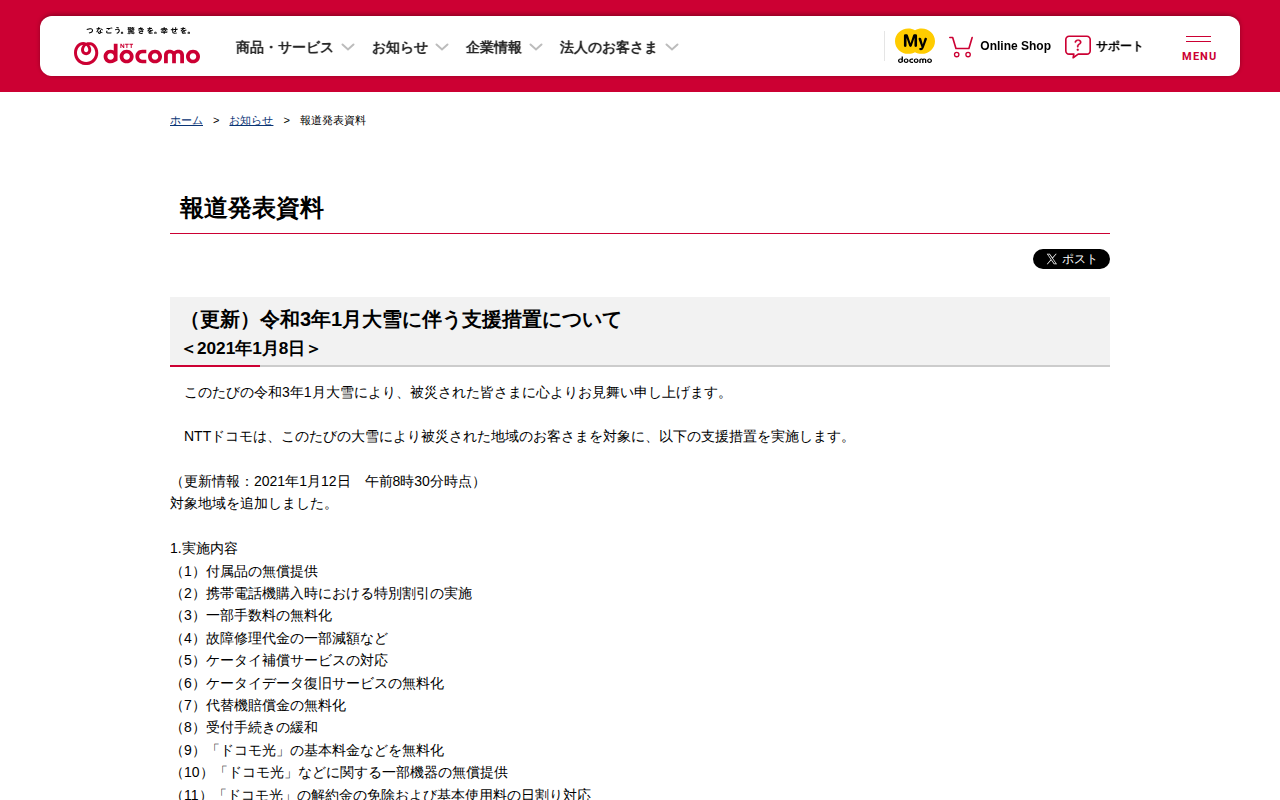Viewport: 1280px width, 800px height.
Task: Click item （10）「ドコモ光」などに関する一部機器の無償提供
Action: click(x=340, y=772)
